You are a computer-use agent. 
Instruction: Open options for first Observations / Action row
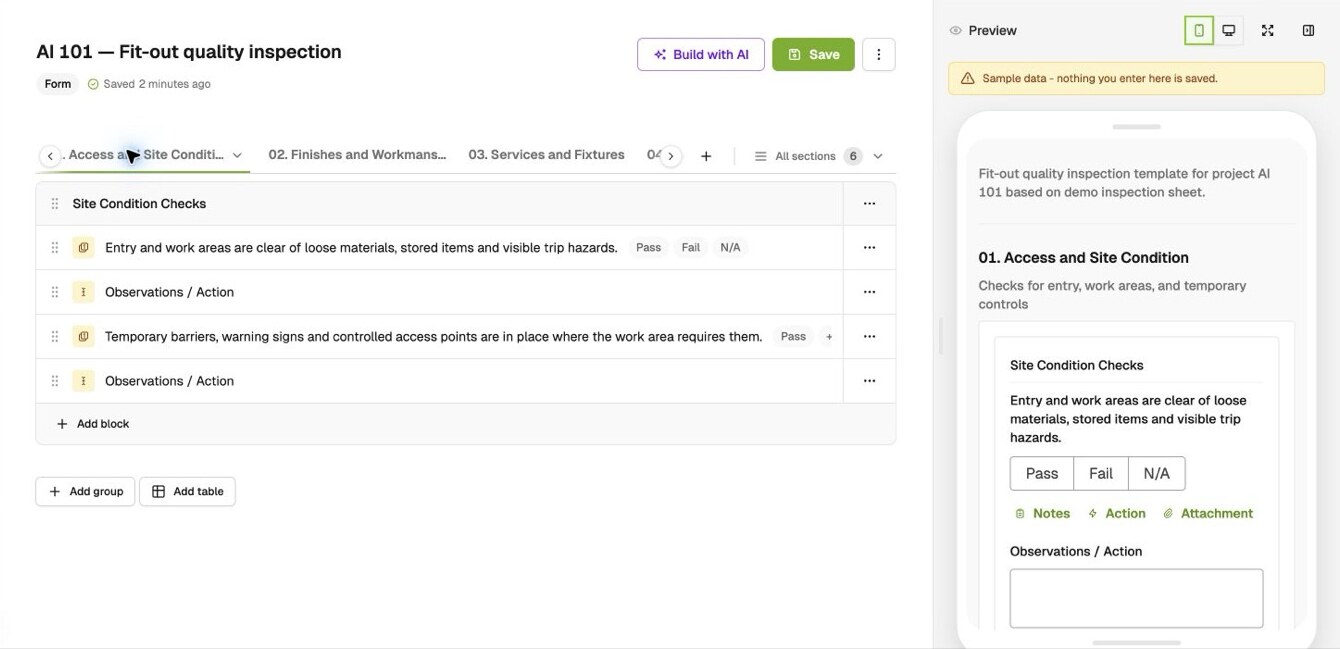(869, 292)
